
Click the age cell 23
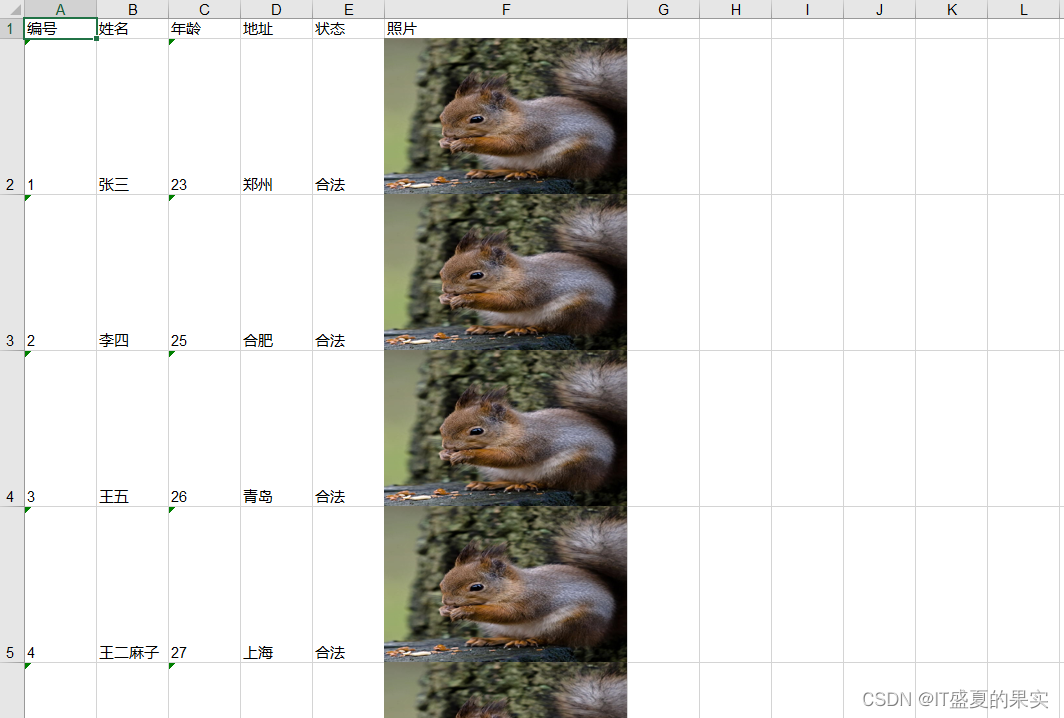pos(204,117)
